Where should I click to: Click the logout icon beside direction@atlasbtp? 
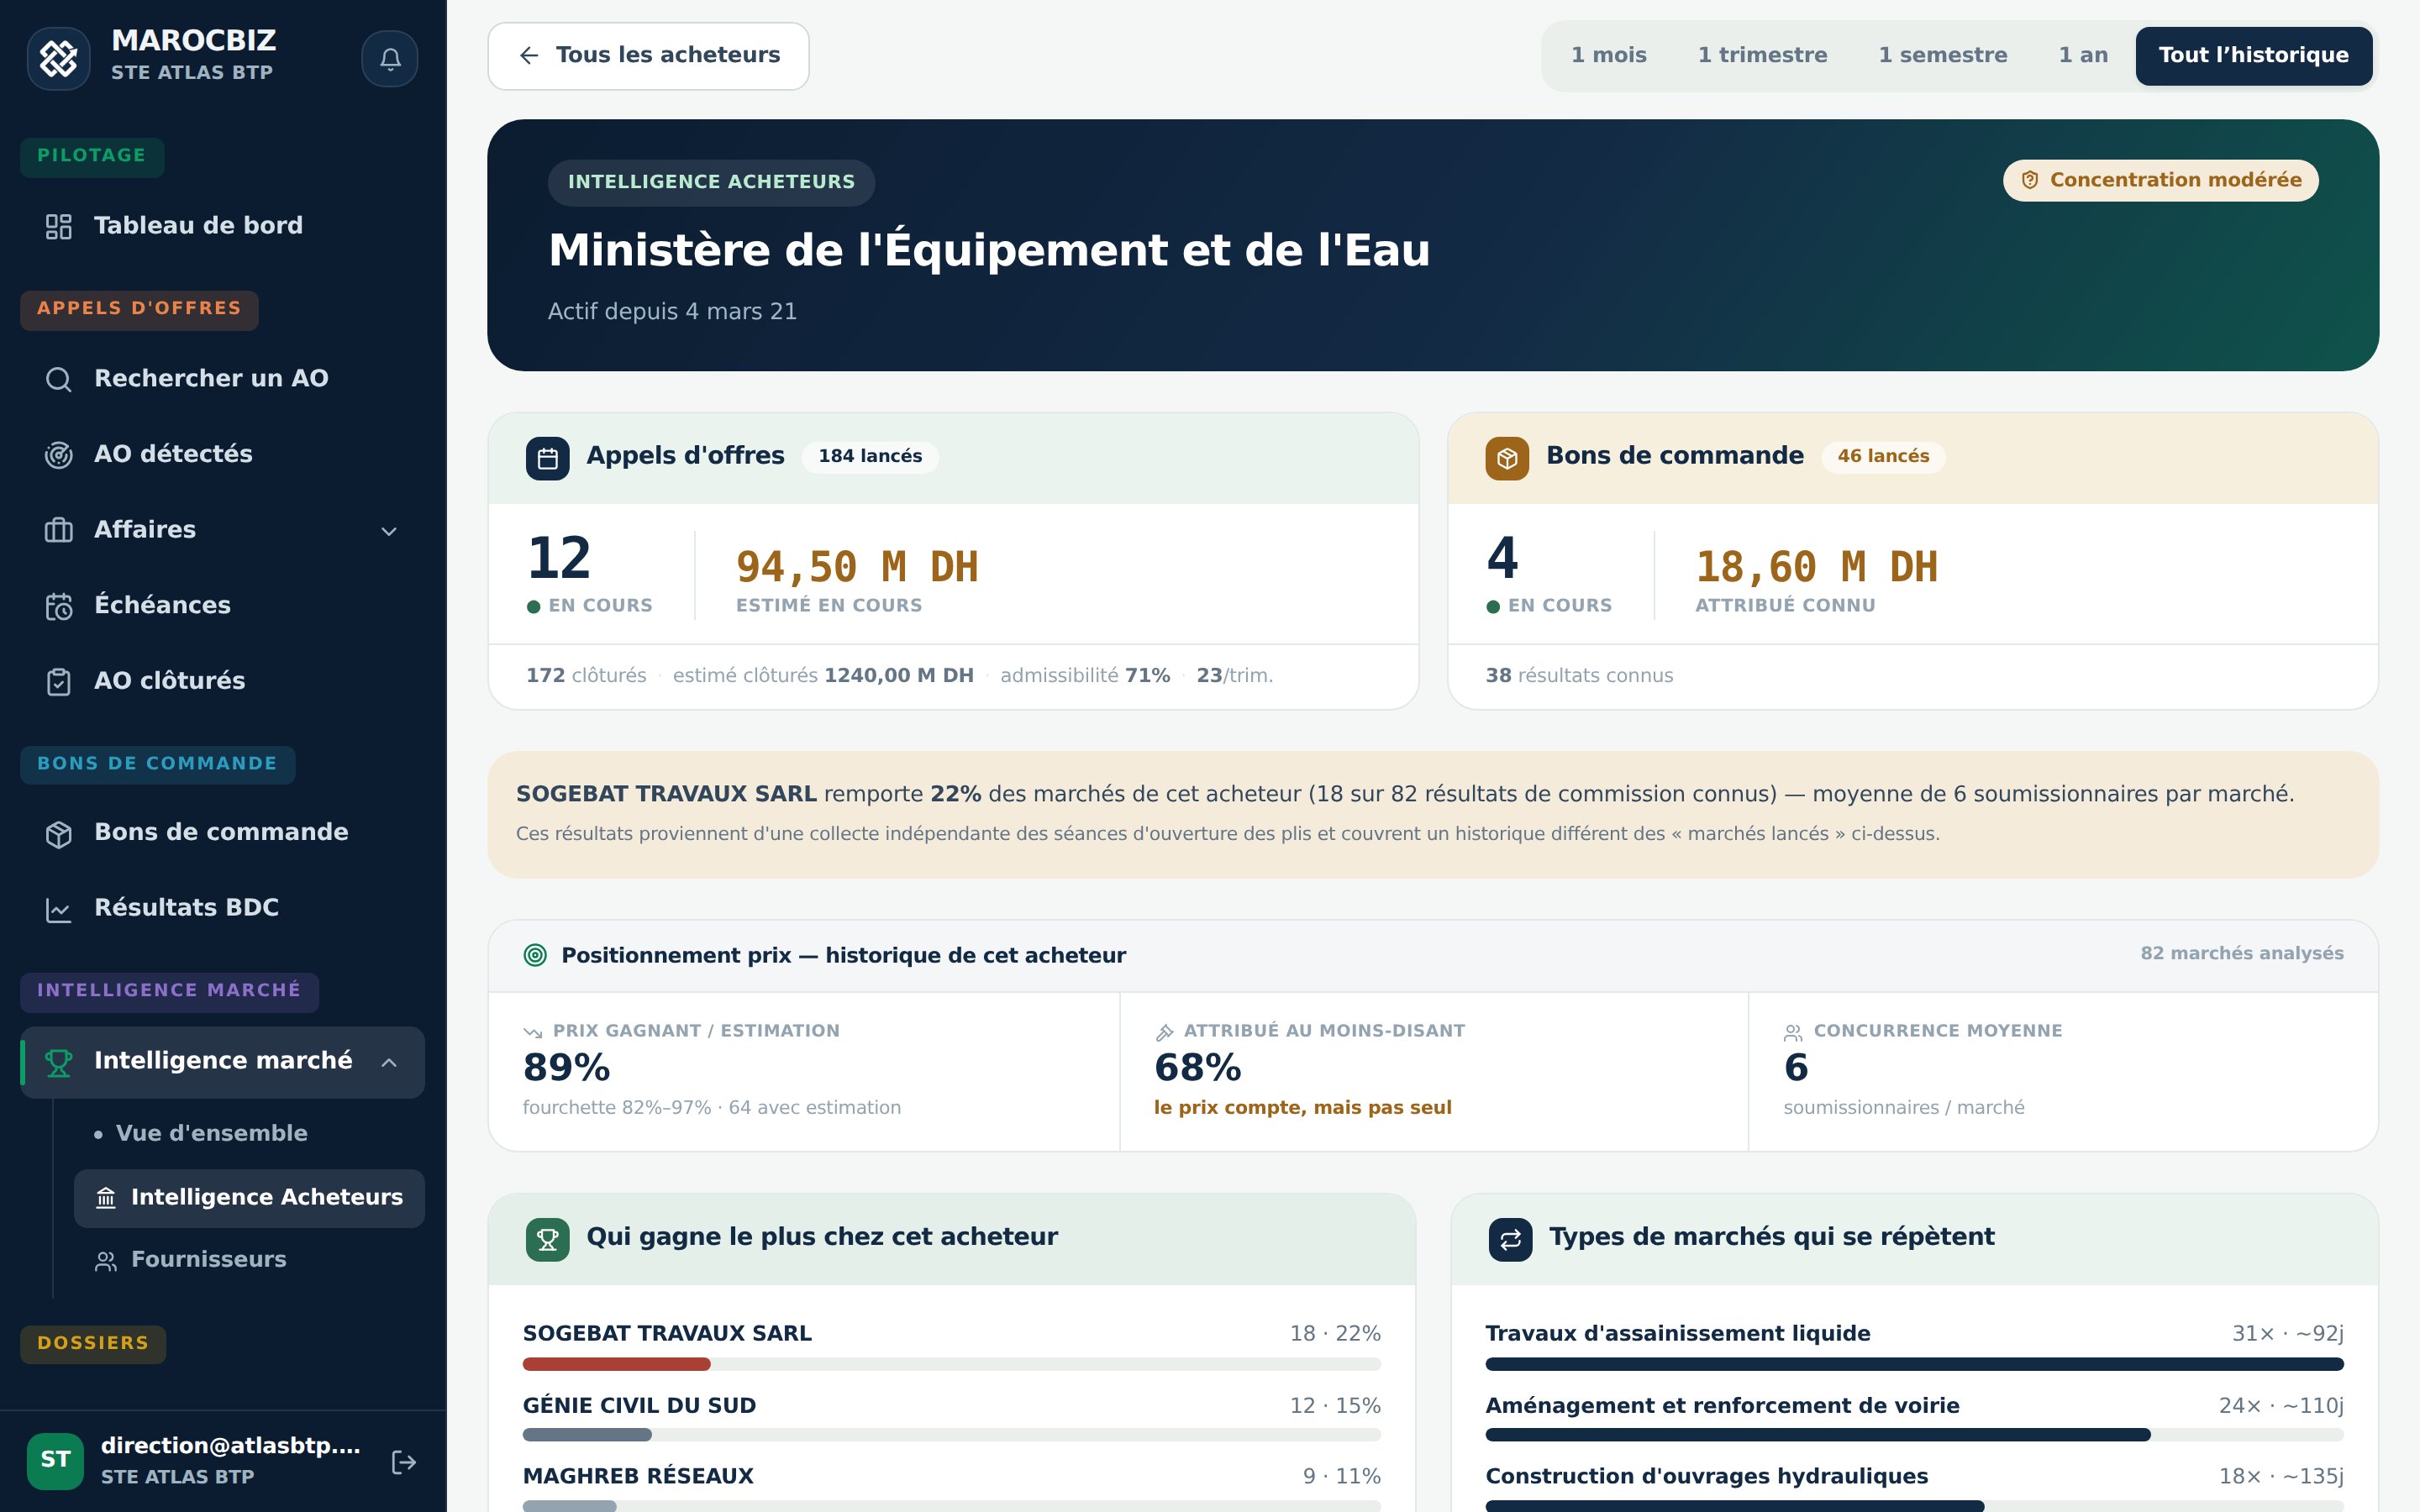click(403, 1462)
